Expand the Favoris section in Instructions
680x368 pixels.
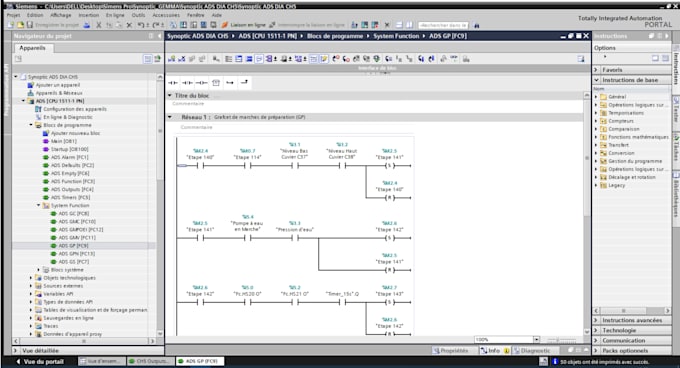pos(596,70)
